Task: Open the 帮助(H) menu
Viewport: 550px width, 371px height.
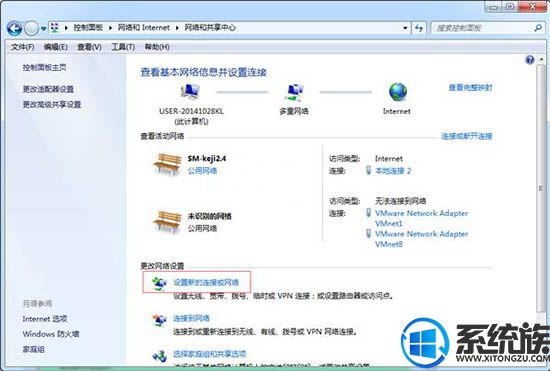Action: click(x=157, y=47)
